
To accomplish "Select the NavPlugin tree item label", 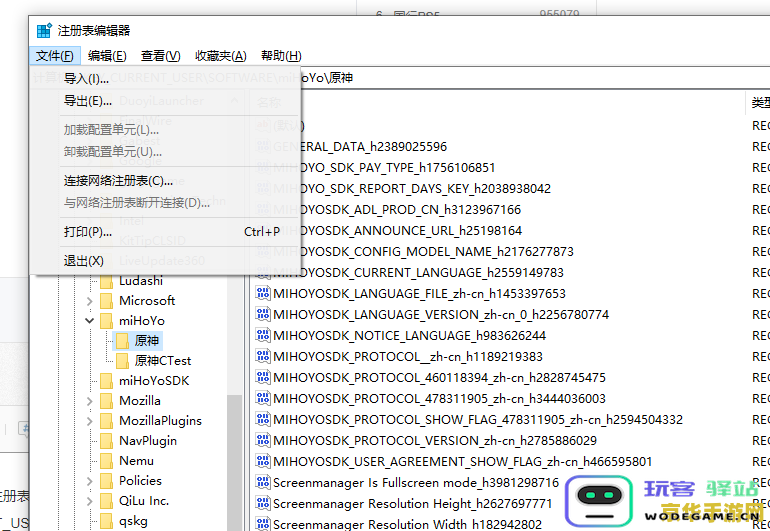I will 148,441.
